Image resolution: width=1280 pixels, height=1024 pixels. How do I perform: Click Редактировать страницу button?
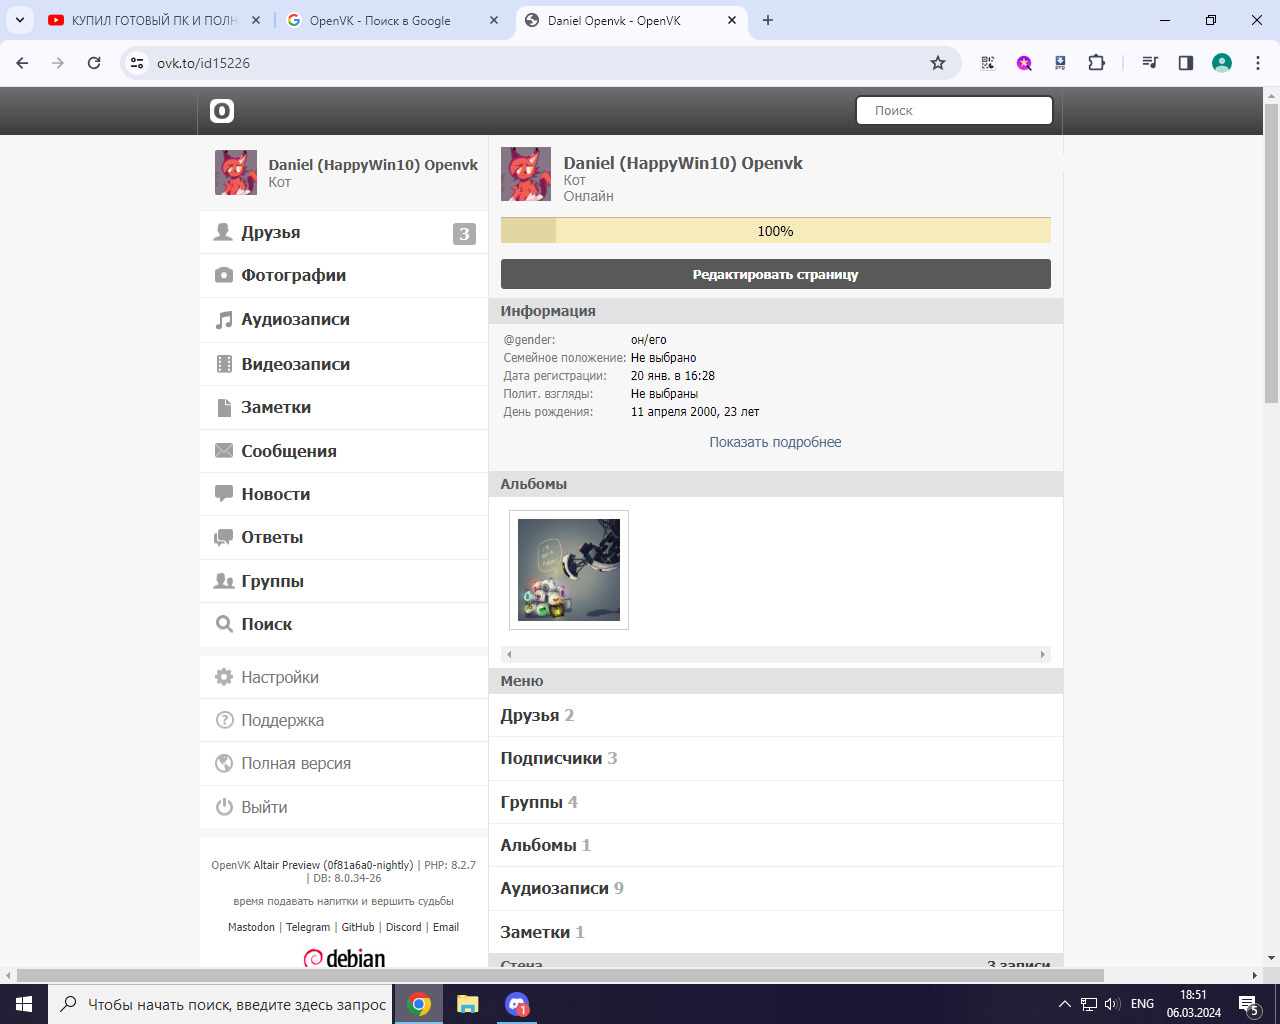[775, 274]
